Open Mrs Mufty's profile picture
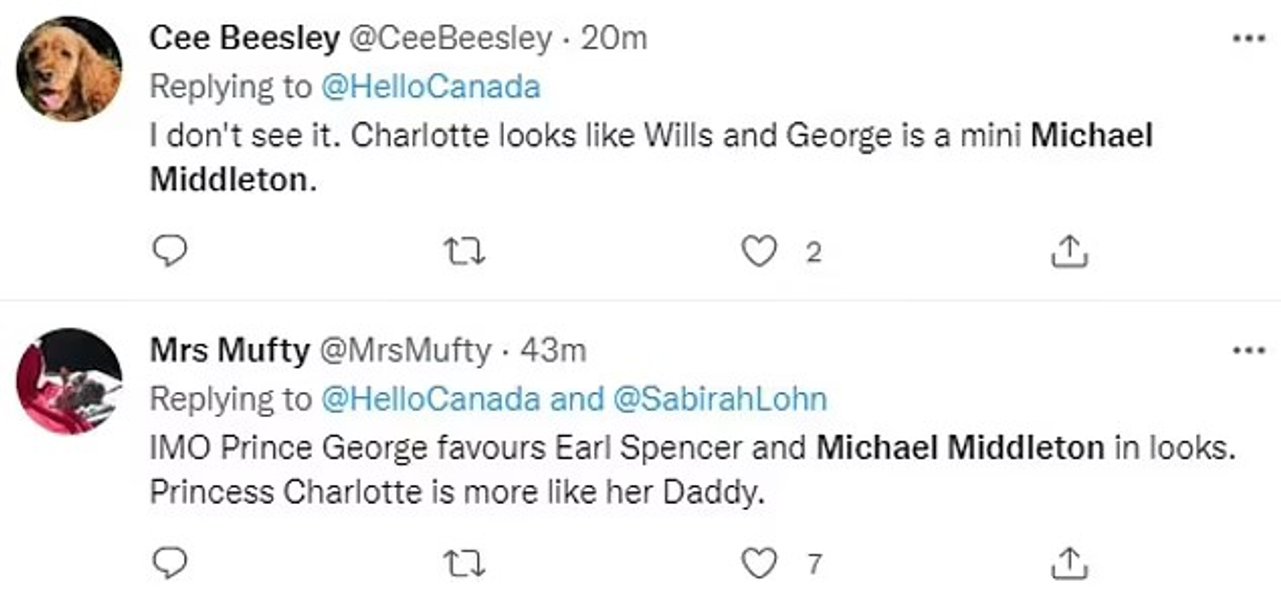This screenshot has width=1281, height=600. (70, 381)
